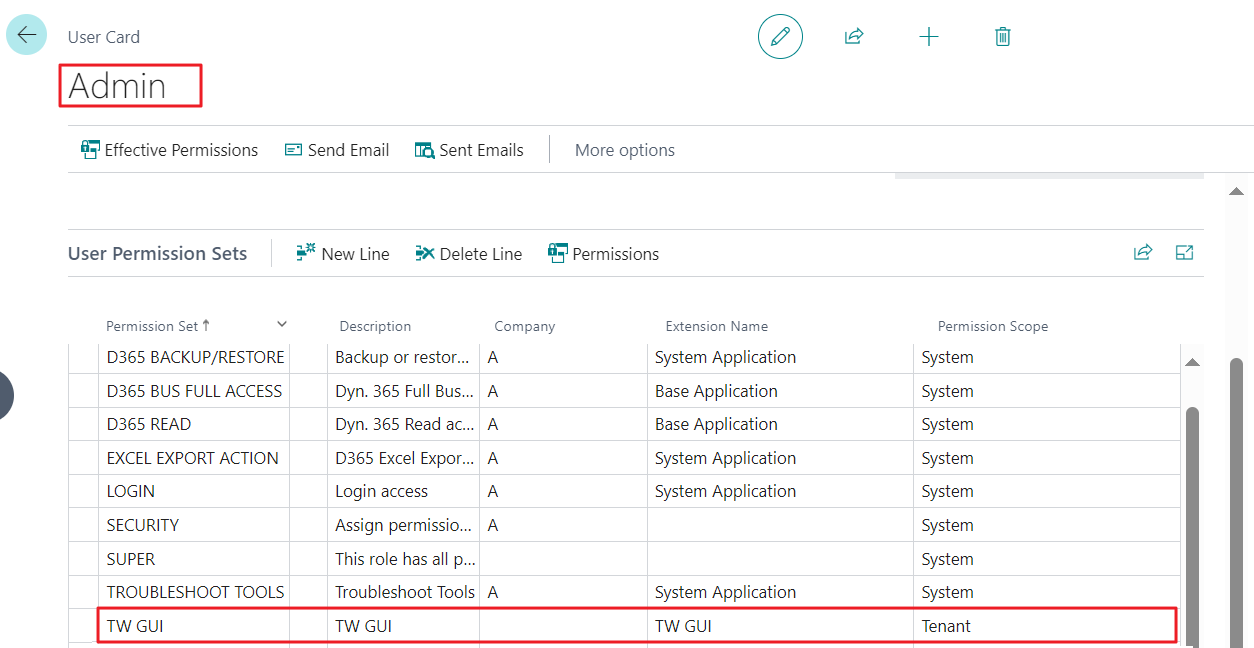Click the share icon in the header
The height and width of the screenshot is (648, 1254).
pos(854,37)
